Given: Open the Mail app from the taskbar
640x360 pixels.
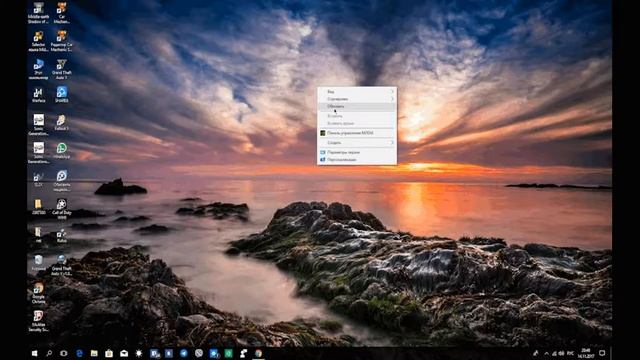Looking at the screenshot, I should 124,353.
